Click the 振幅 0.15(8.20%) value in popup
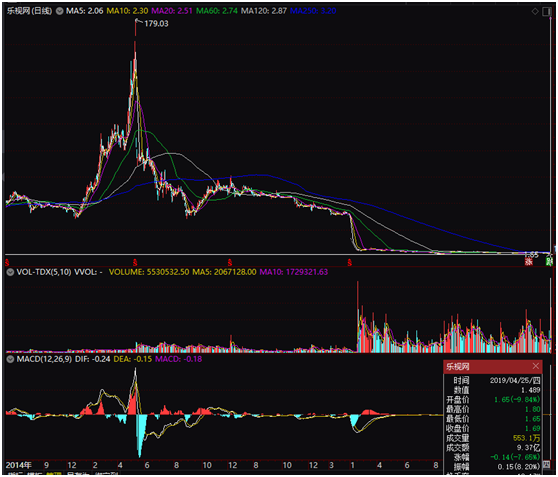This screenshot has height=477, width=558. point(519,467)
